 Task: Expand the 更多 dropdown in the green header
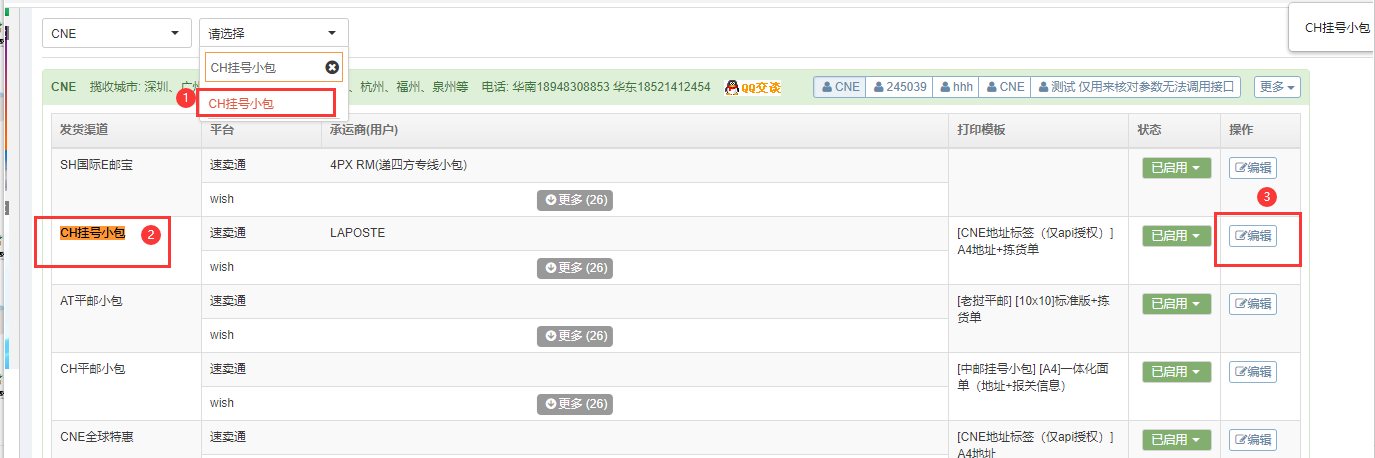tap(1277, 87)
